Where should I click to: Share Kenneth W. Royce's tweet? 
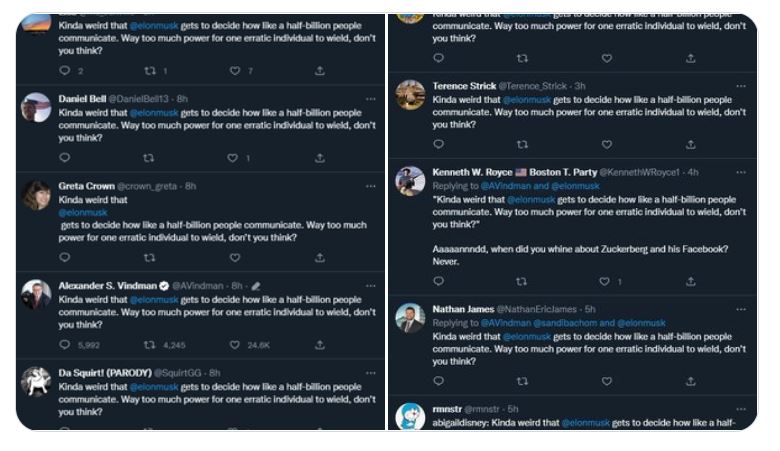coord(691,282)
